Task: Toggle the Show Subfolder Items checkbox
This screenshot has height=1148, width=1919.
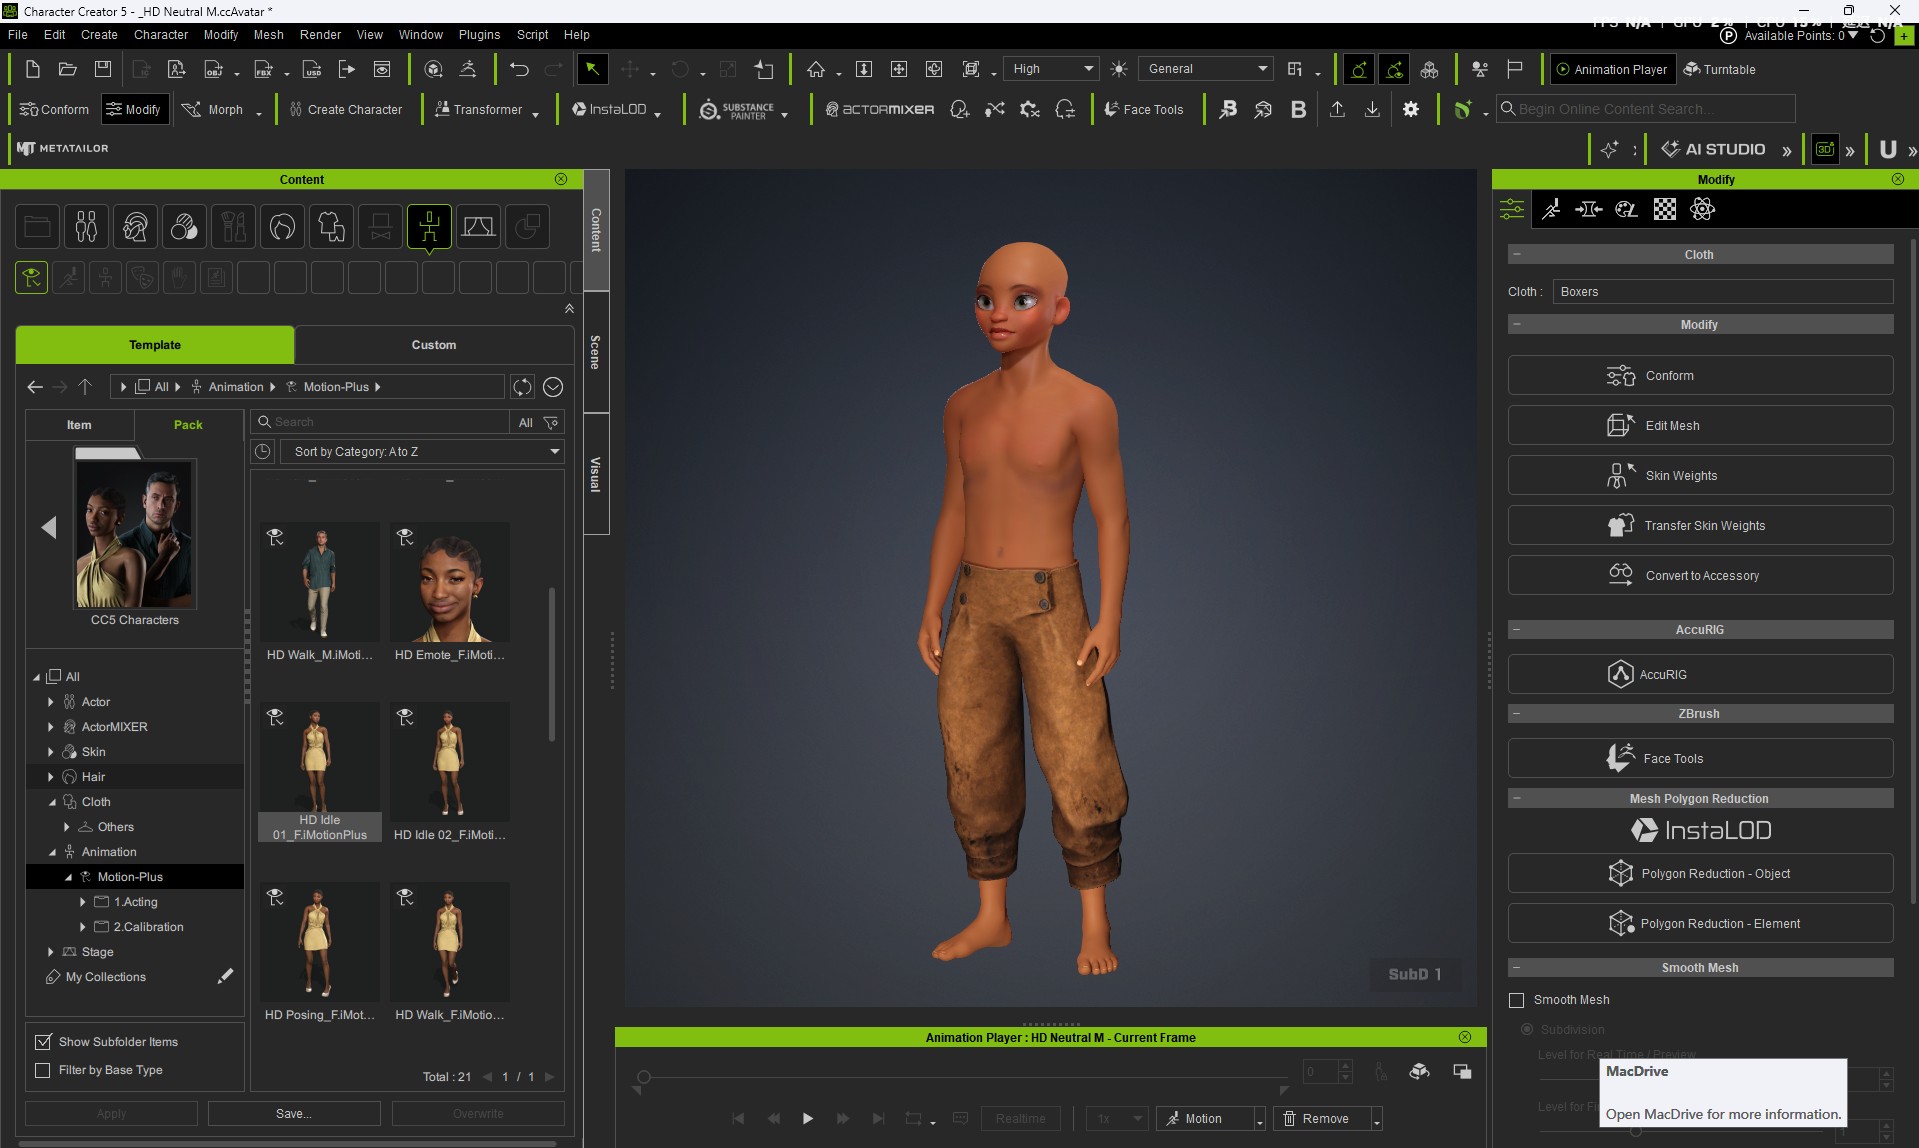Action: [43, 1041]
